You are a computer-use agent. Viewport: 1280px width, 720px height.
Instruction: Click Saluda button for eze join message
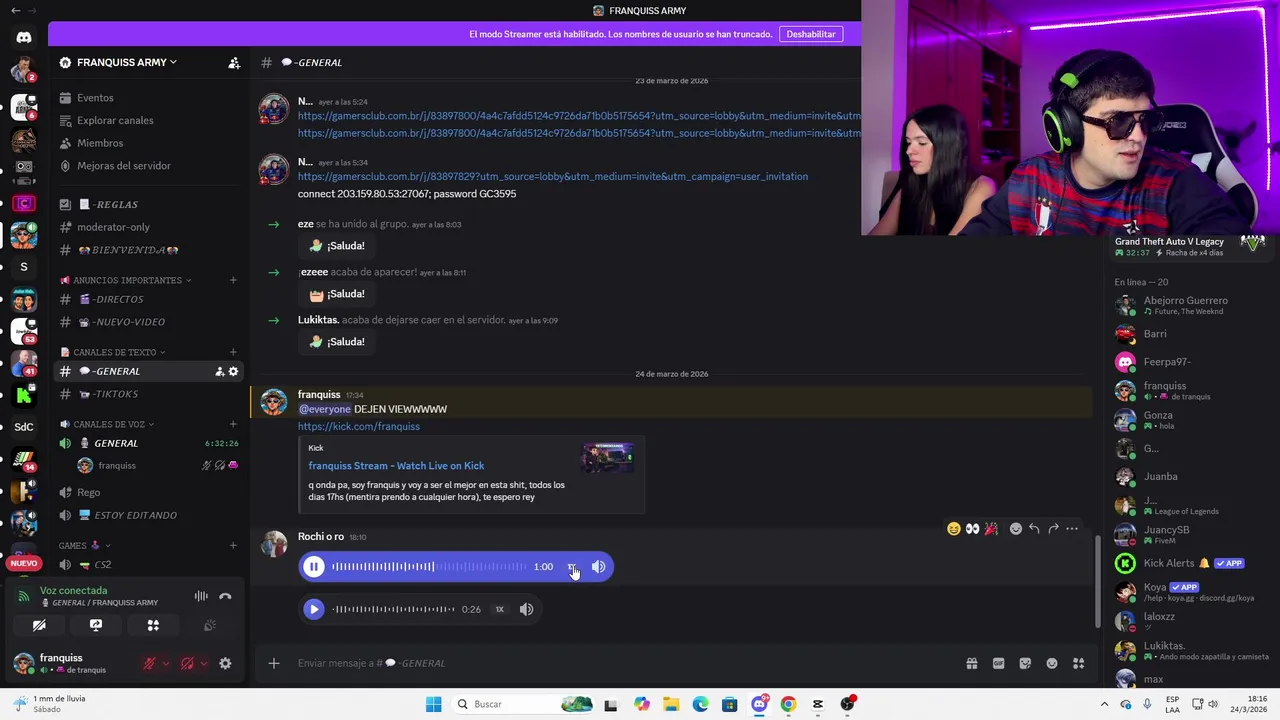pyautogui.click(x=336, y=246)
